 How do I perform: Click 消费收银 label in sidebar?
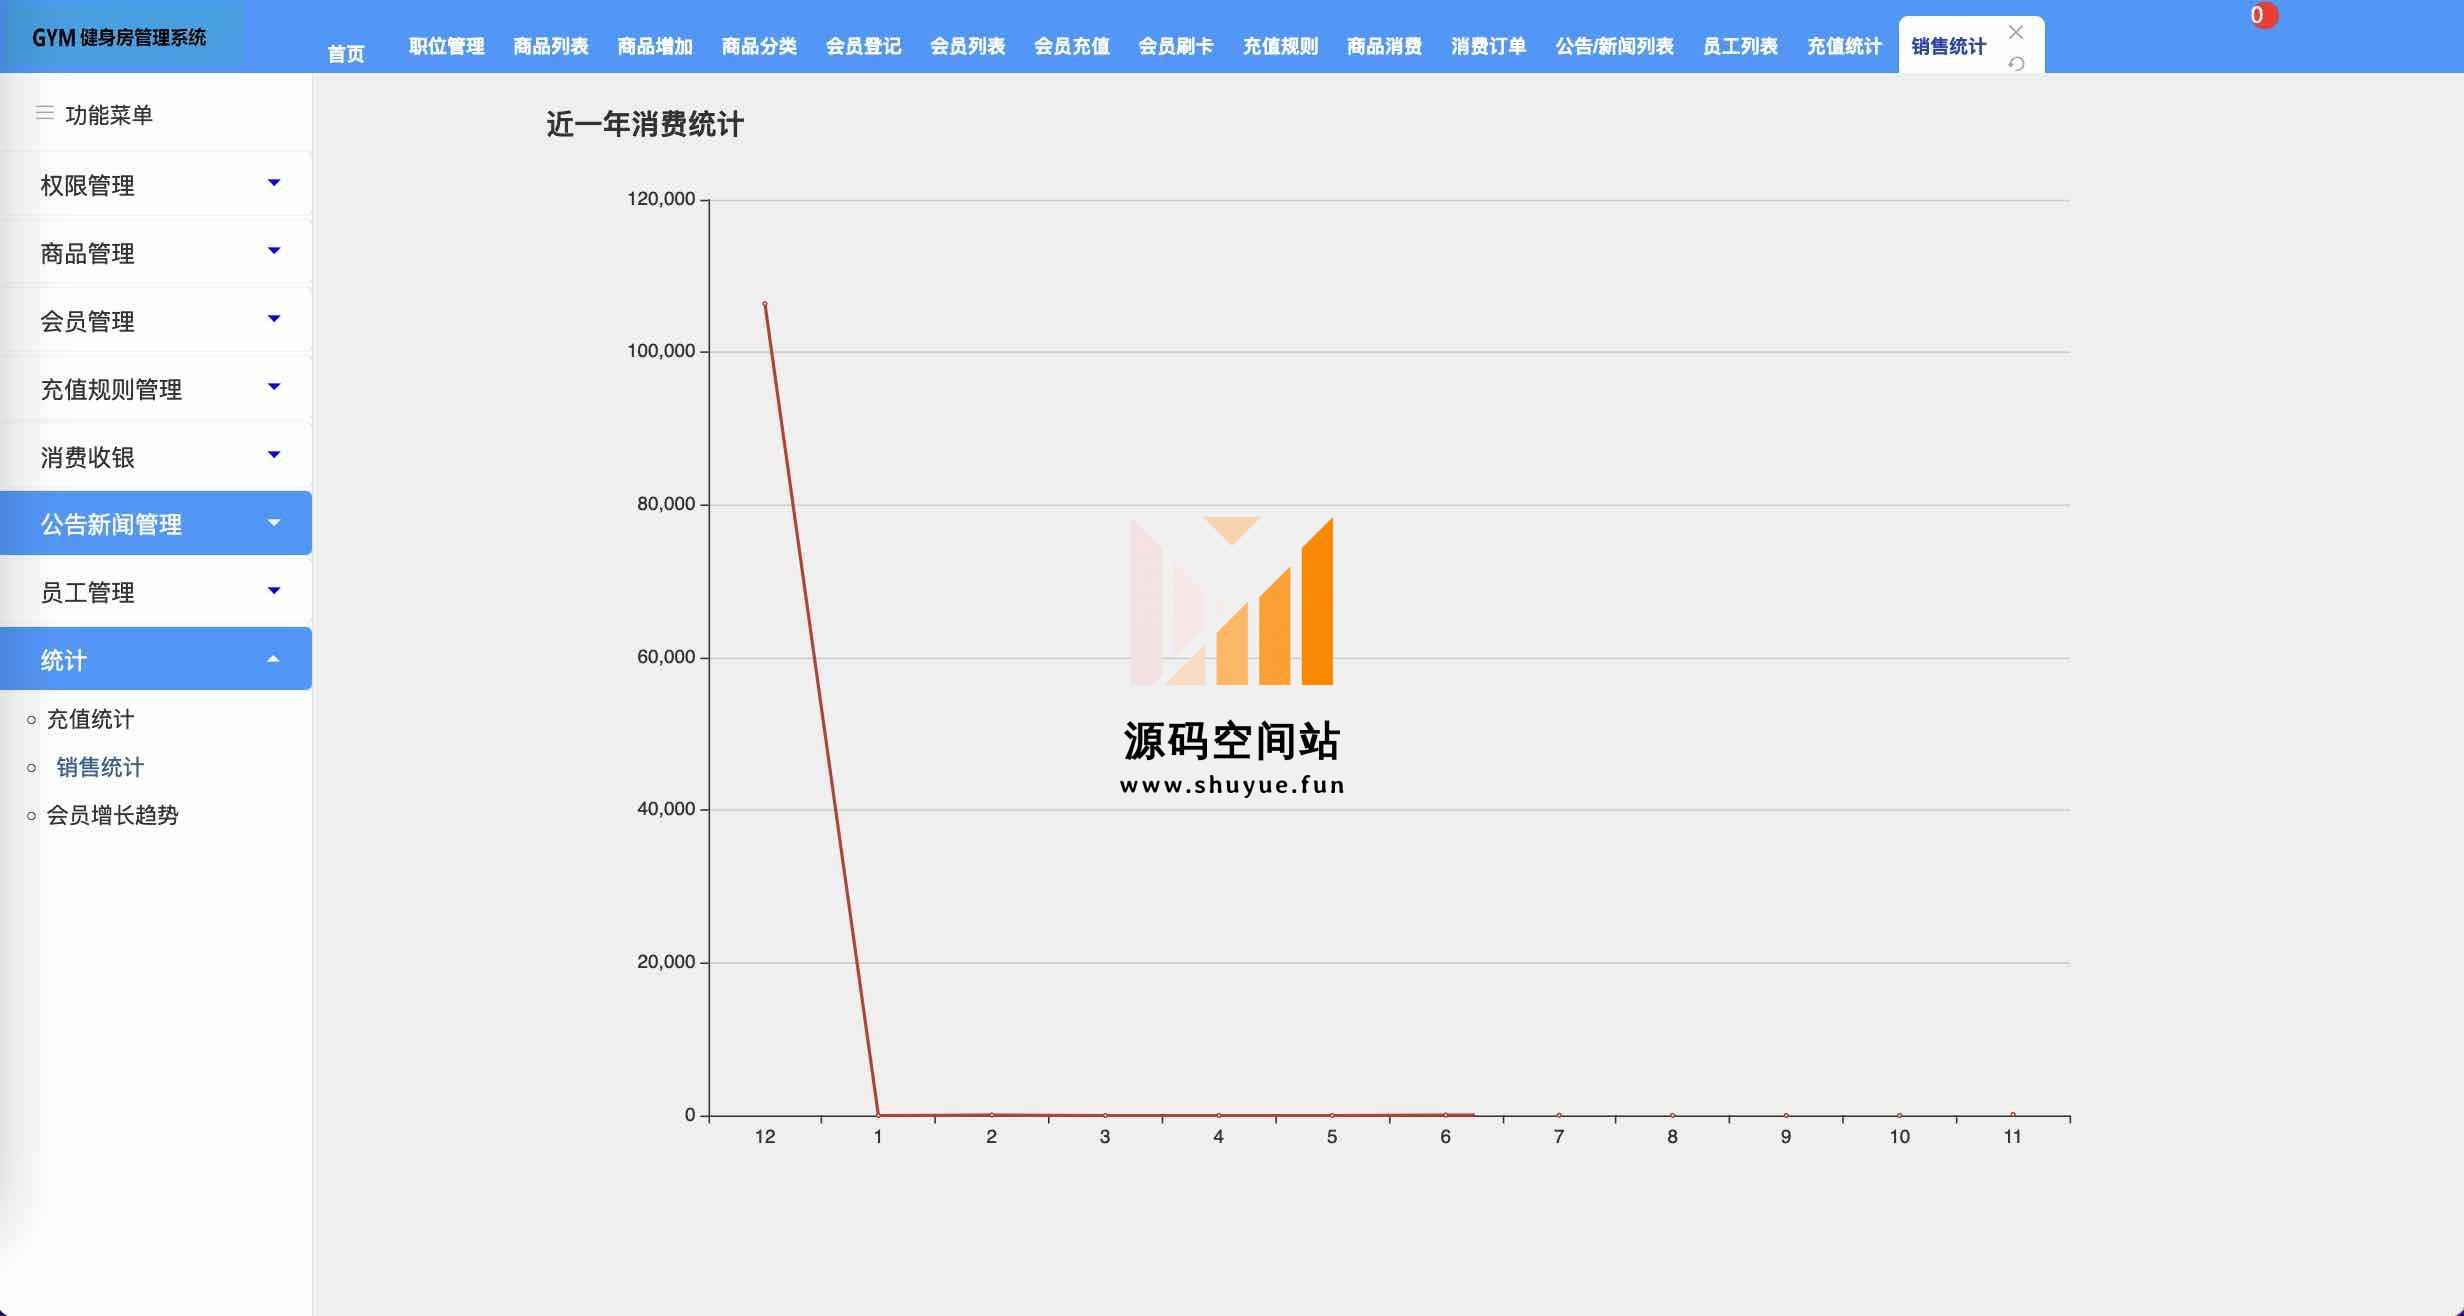click(x=87, y=457)
